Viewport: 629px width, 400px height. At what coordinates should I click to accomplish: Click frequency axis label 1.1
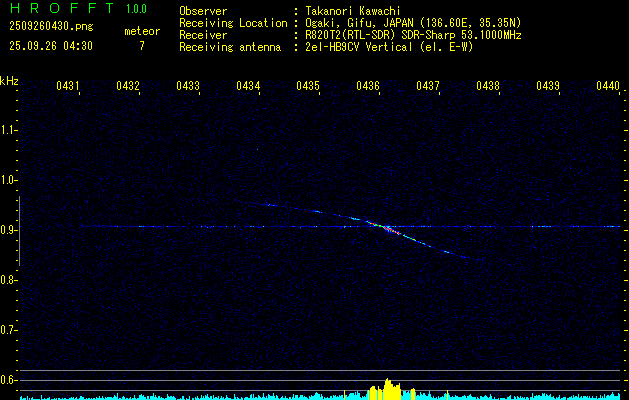(x=8, y=130)
